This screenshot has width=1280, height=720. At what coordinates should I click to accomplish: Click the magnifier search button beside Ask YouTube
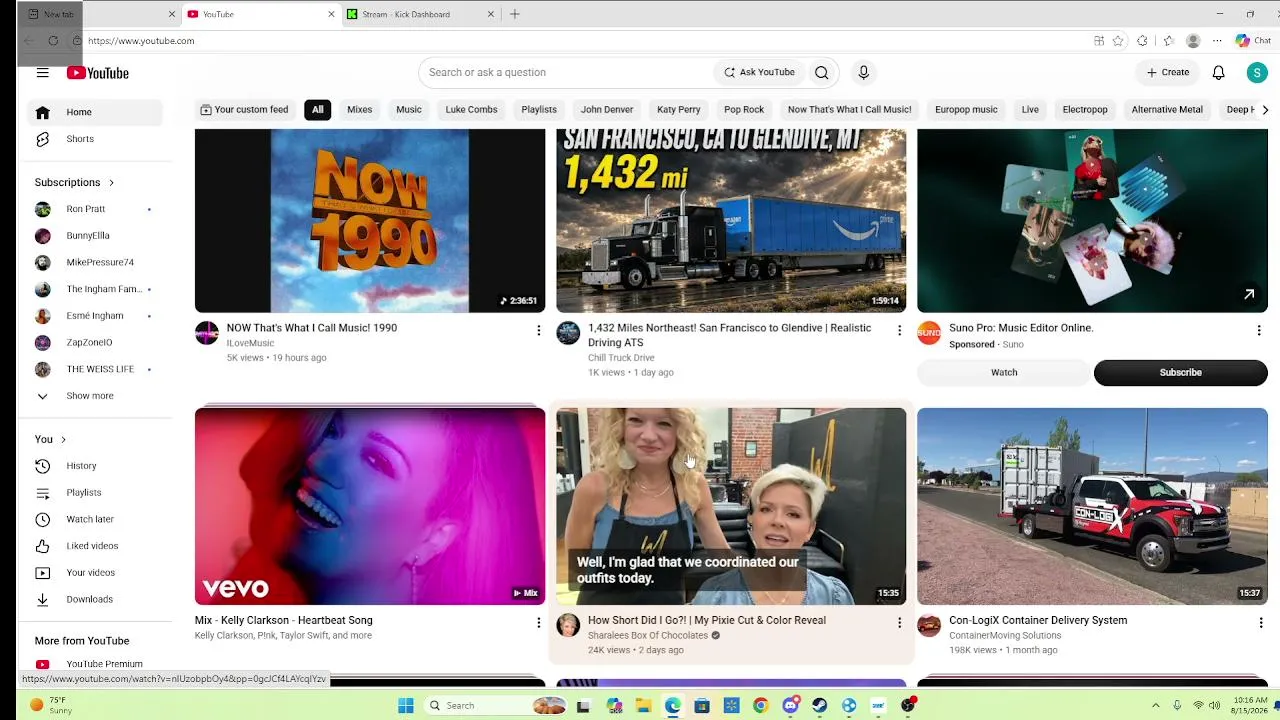821,72
